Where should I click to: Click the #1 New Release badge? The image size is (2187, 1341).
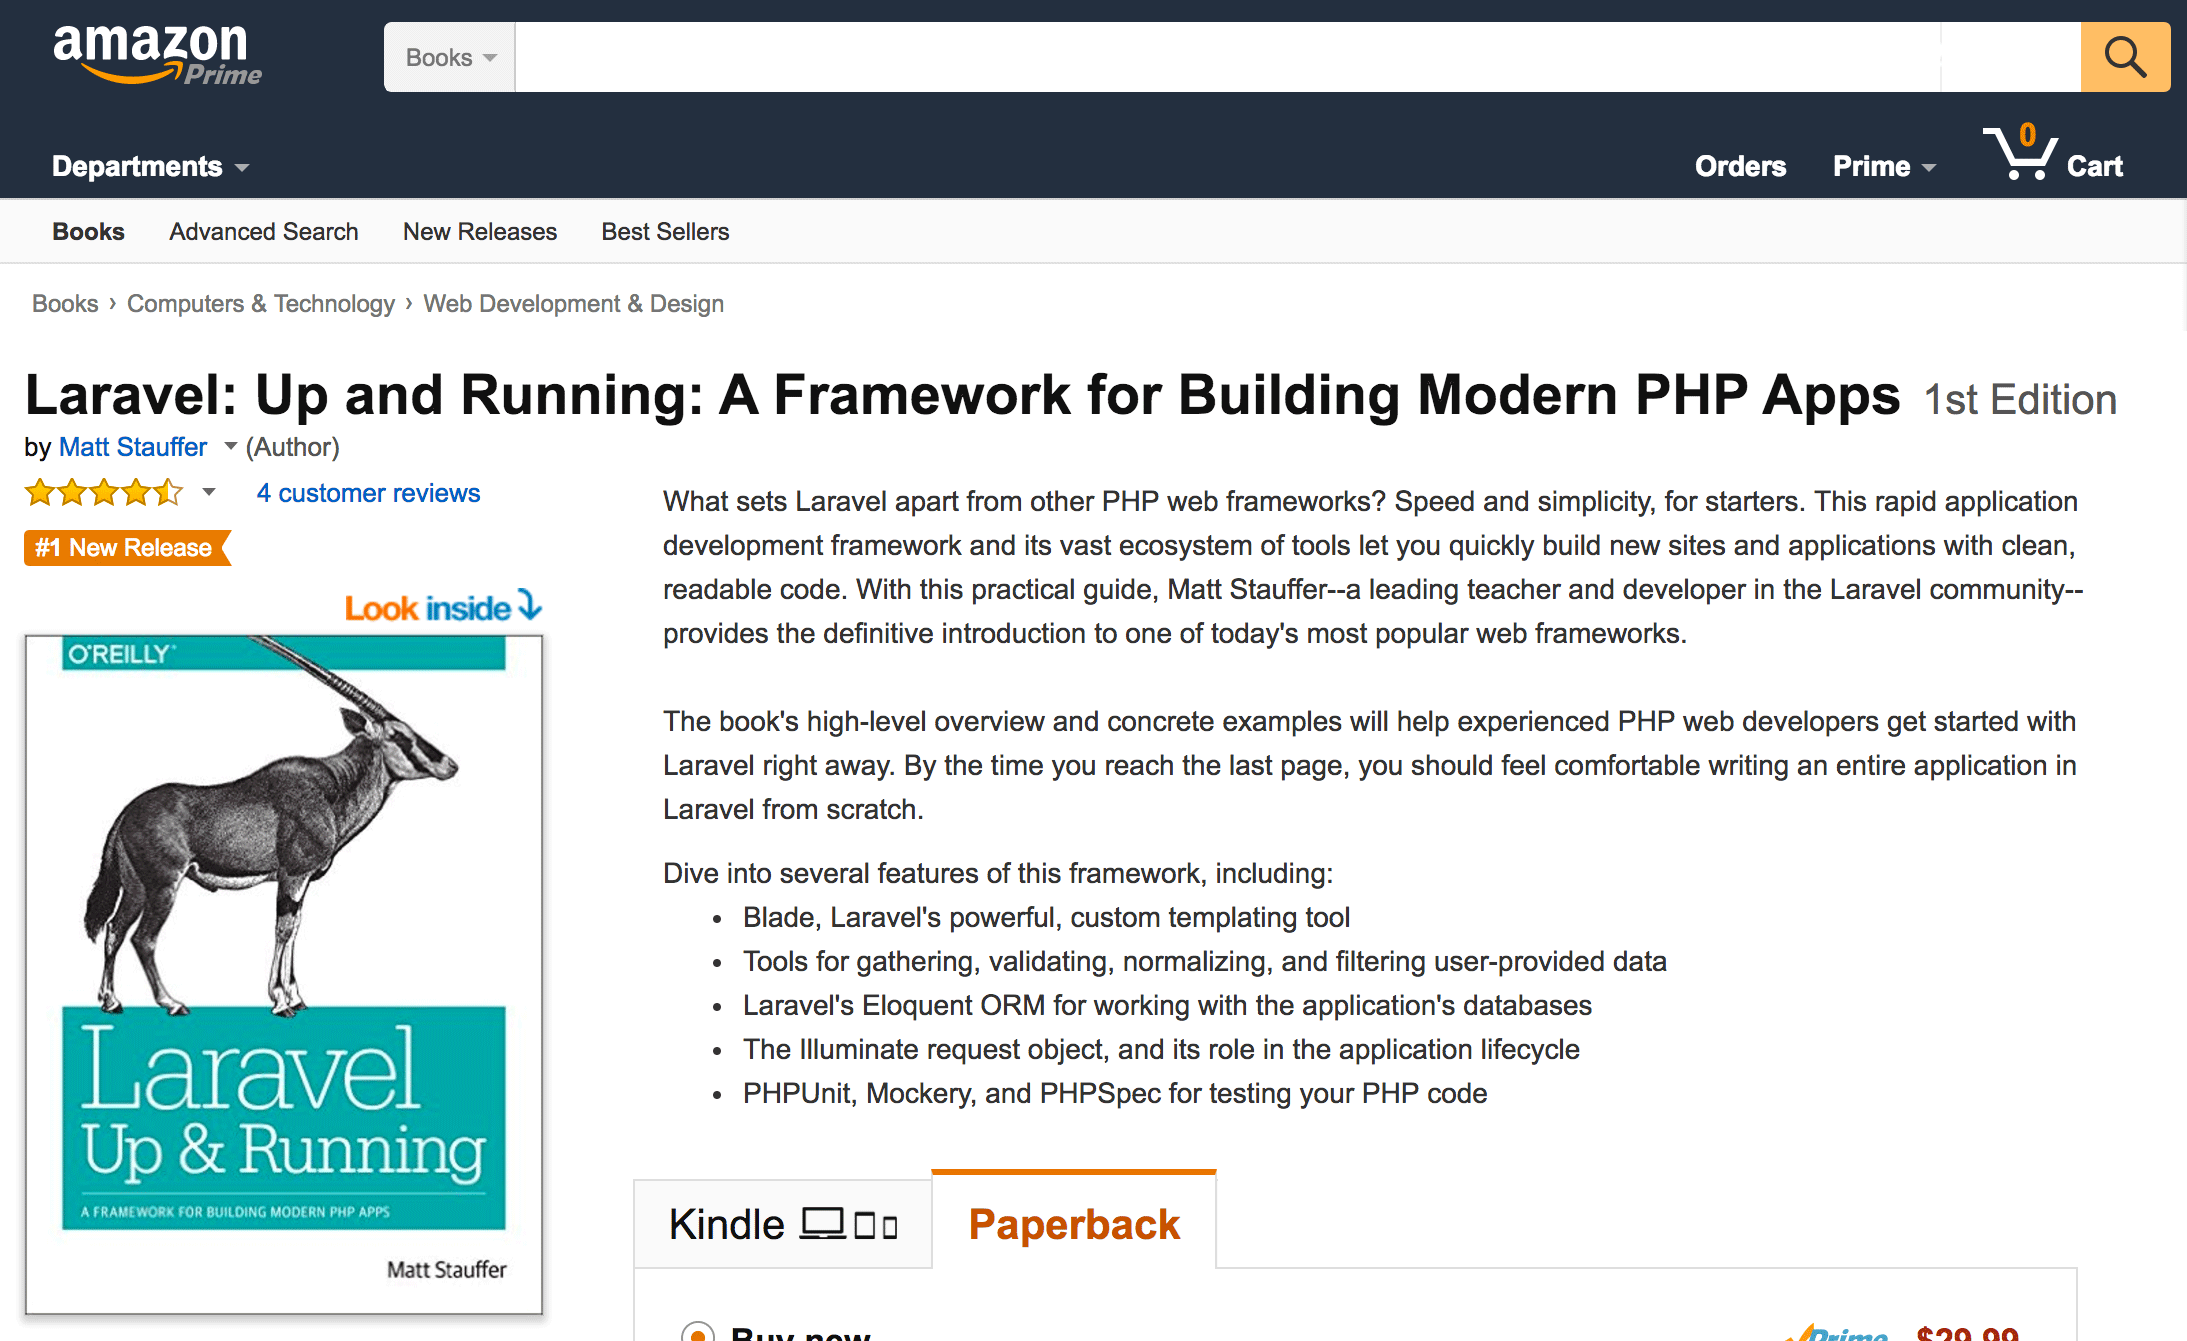tap(127, 547)
